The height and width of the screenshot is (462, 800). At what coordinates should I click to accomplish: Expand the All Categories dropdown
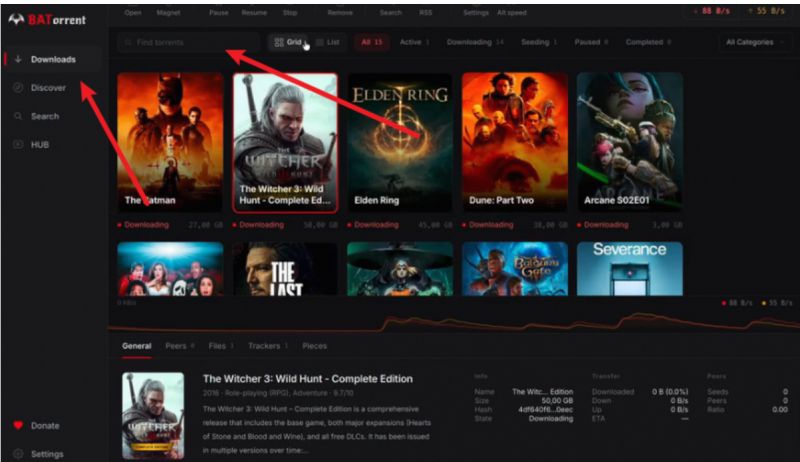pos(754,42)
